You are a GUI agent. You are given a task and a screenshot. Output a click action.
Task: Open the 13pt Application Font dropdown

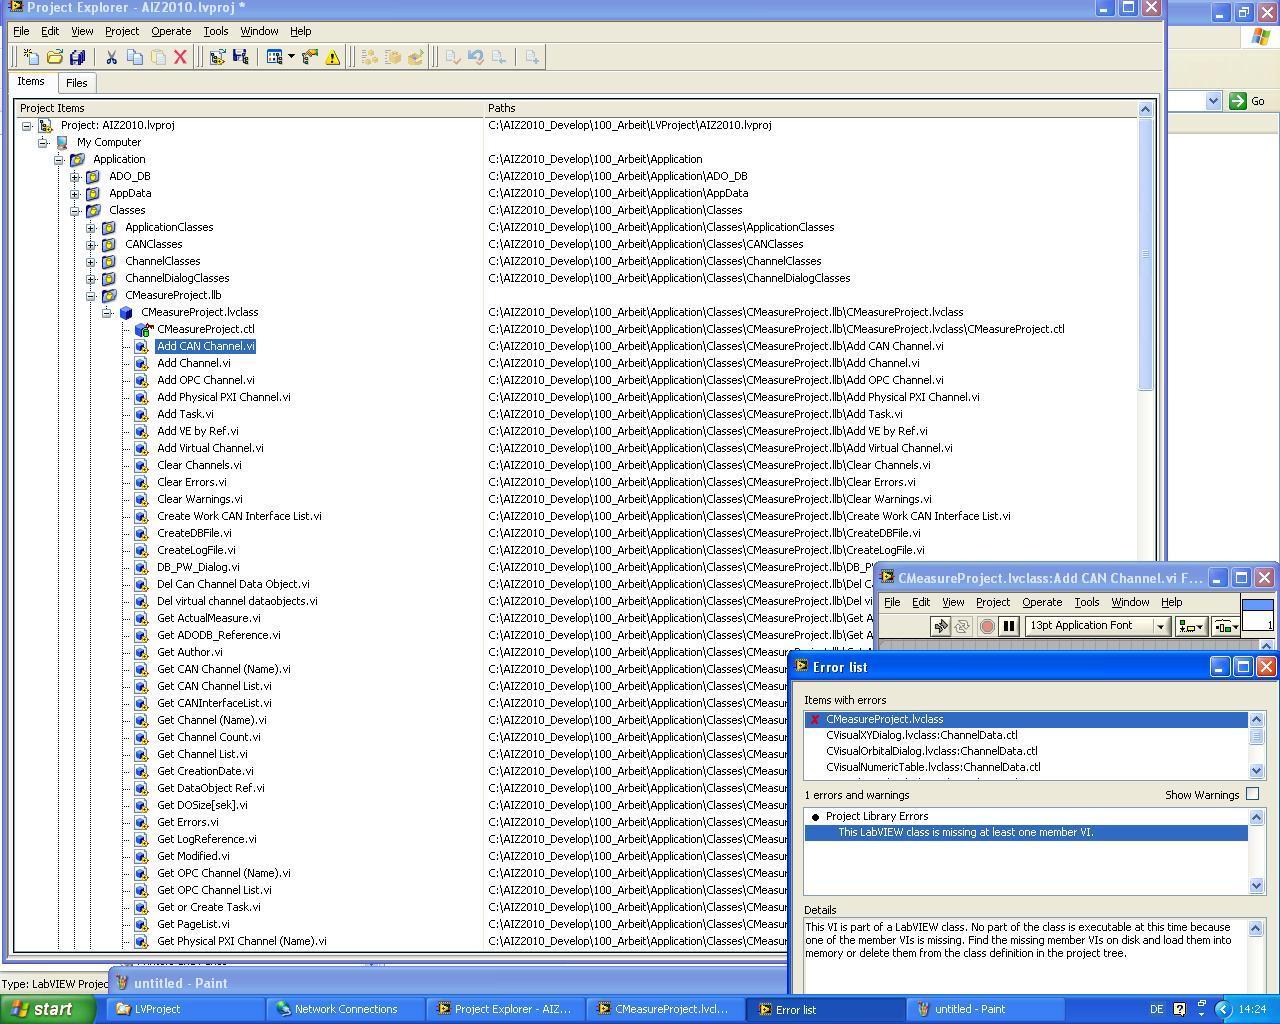pos(1160,626)
